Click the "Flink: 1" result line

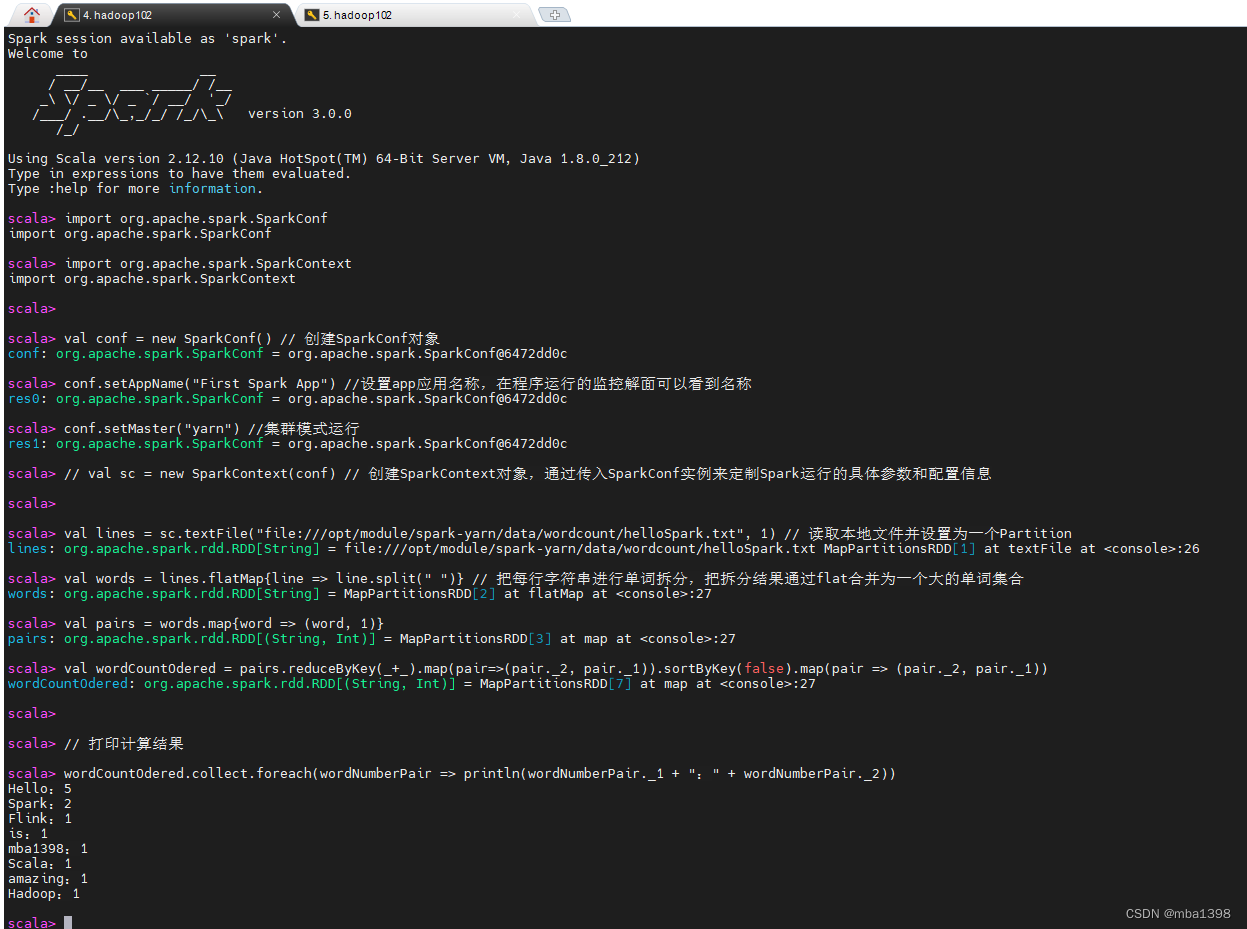(x=40, y=819)
